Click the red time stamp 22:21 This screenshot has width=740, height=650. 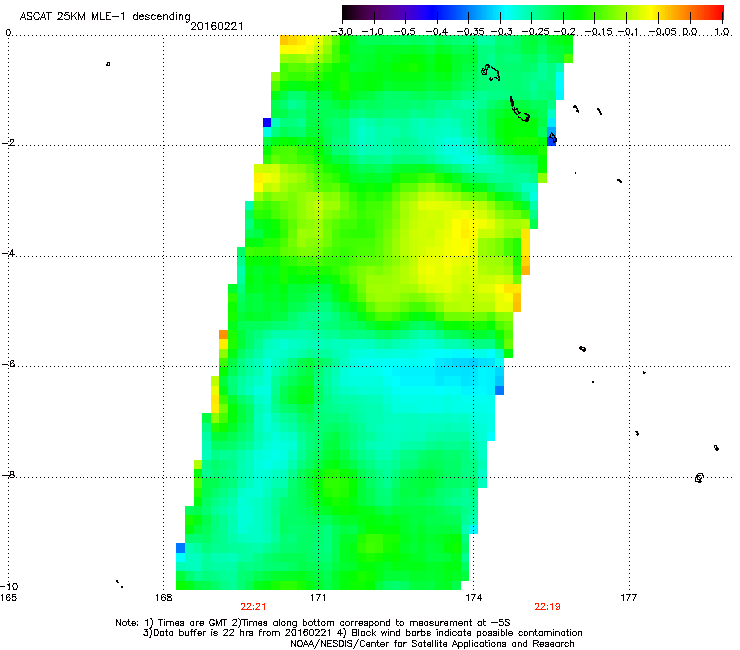[253, 607]
